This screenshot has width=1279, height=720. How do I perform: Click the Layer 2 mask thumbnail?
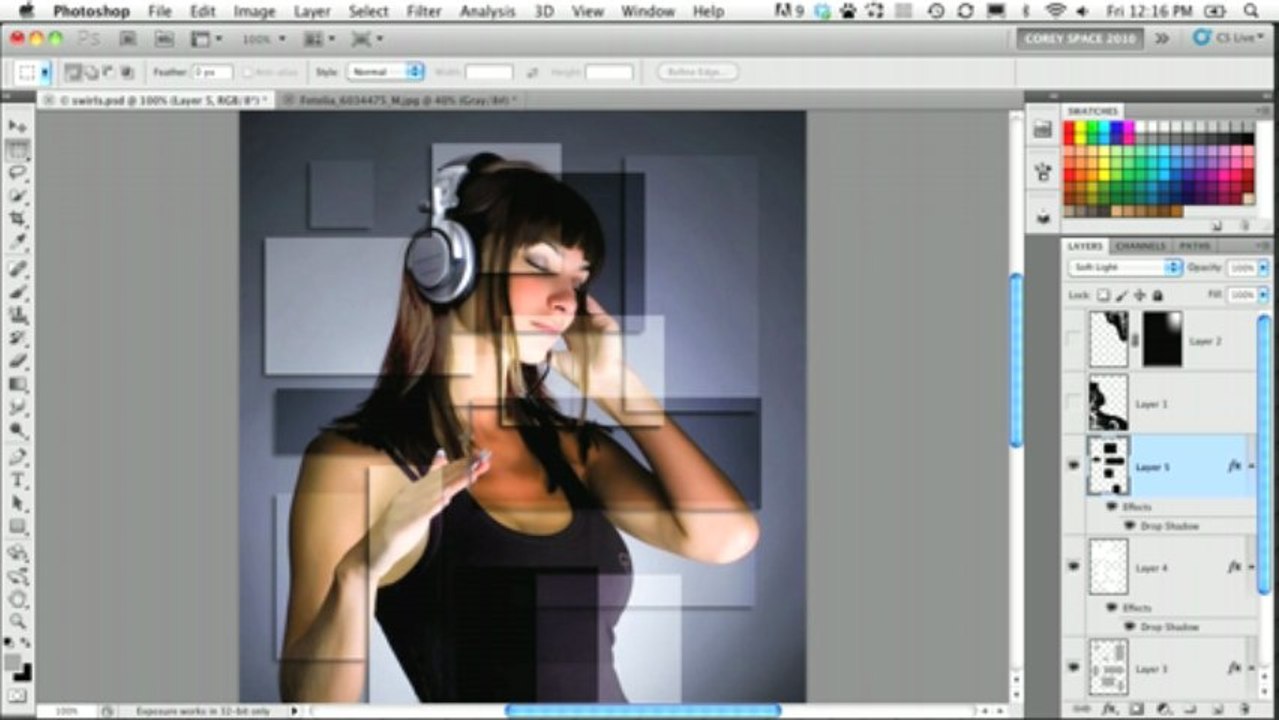[1162, 339]
